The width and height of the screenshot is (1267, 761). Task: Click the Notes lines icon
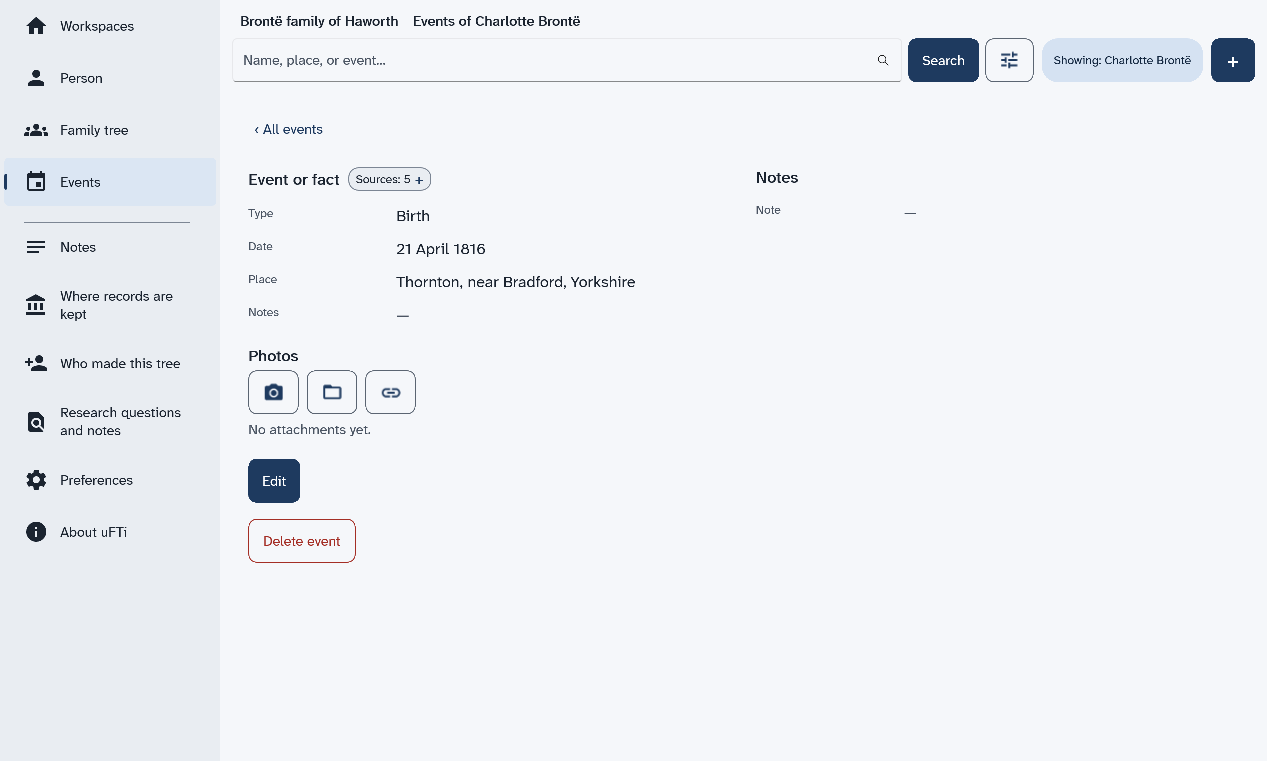(x=36, y=247)
